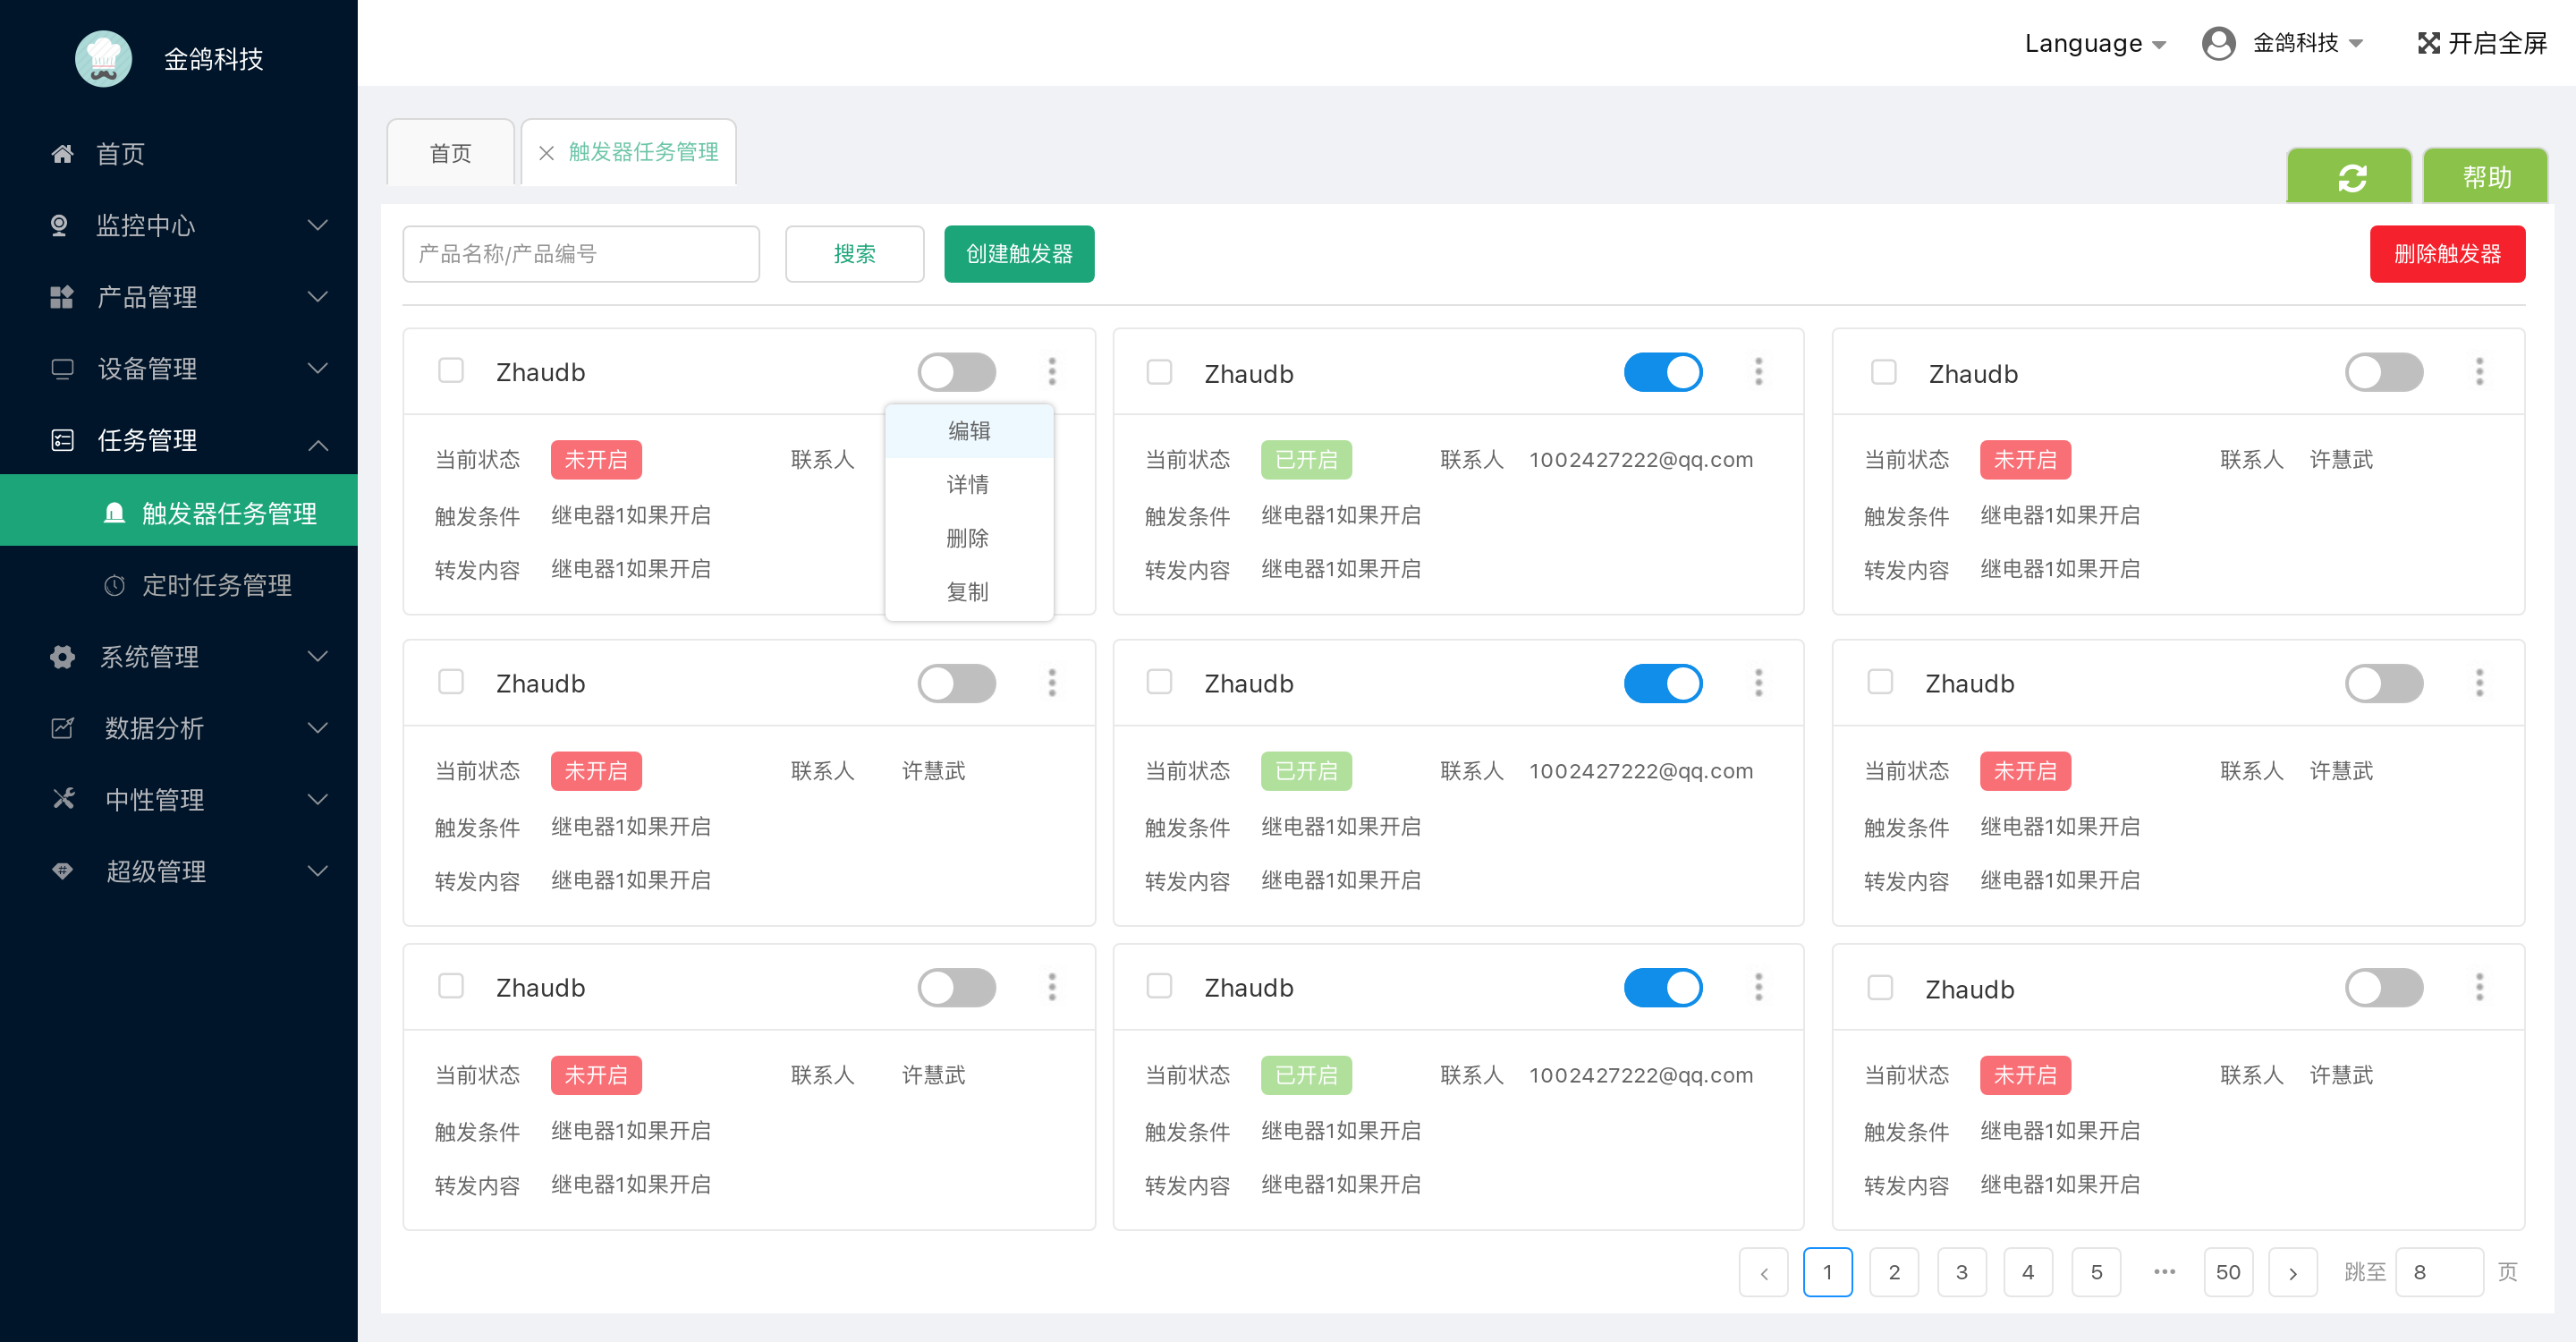Focus the 产品名称/产品编号 search field
Screen dimensions: 2576x1342
pos(581,254)
